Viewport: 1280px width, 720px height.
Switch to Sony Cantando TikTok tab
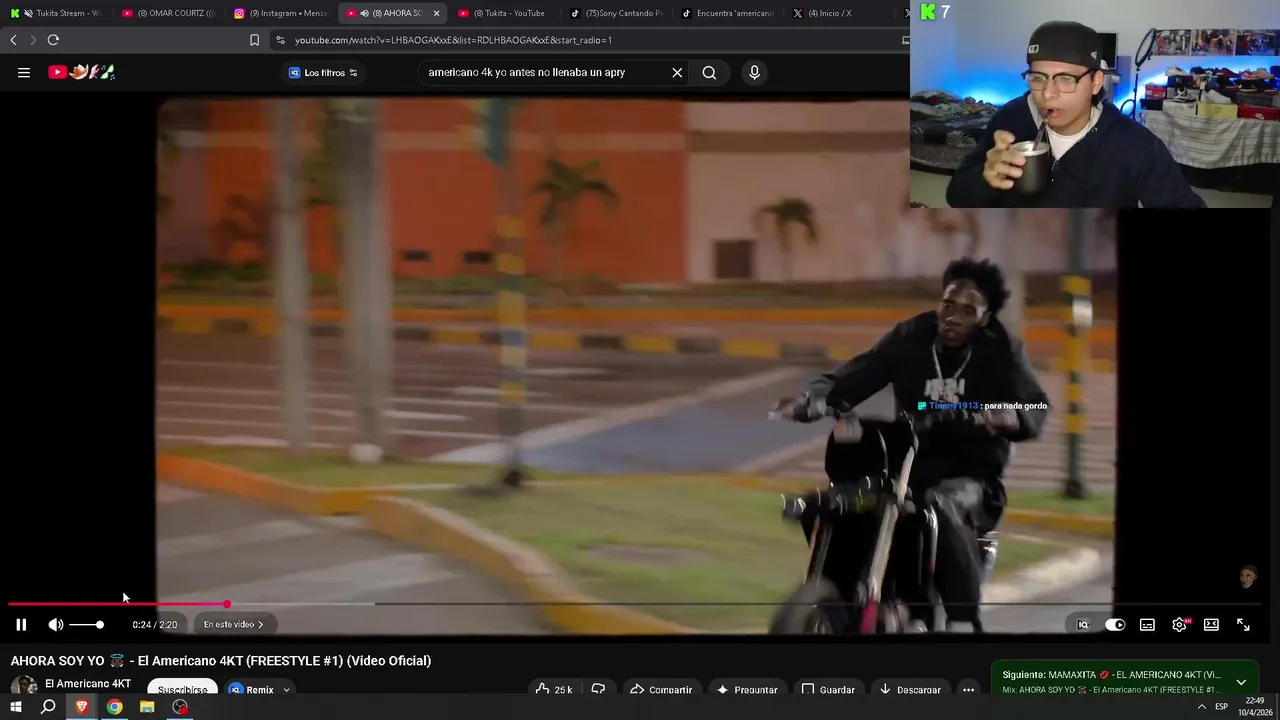pyautogui.click(x=617, y=13)
